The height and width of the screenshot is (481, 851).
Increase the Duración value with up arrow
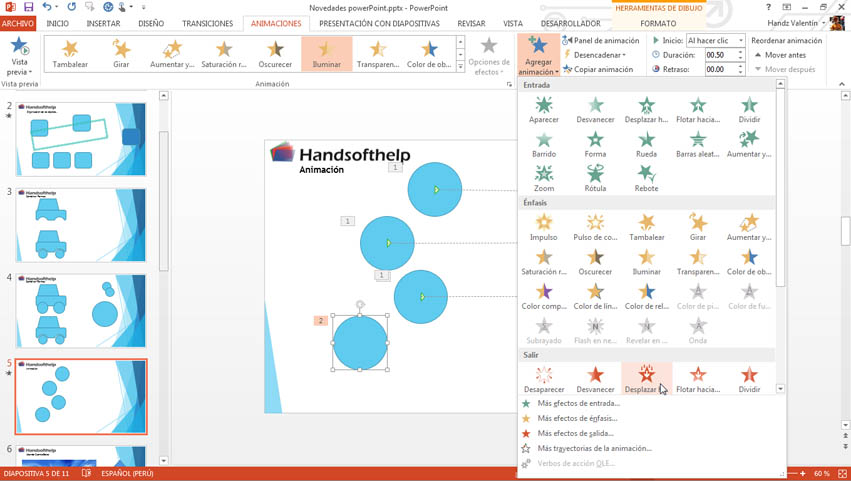741,52
